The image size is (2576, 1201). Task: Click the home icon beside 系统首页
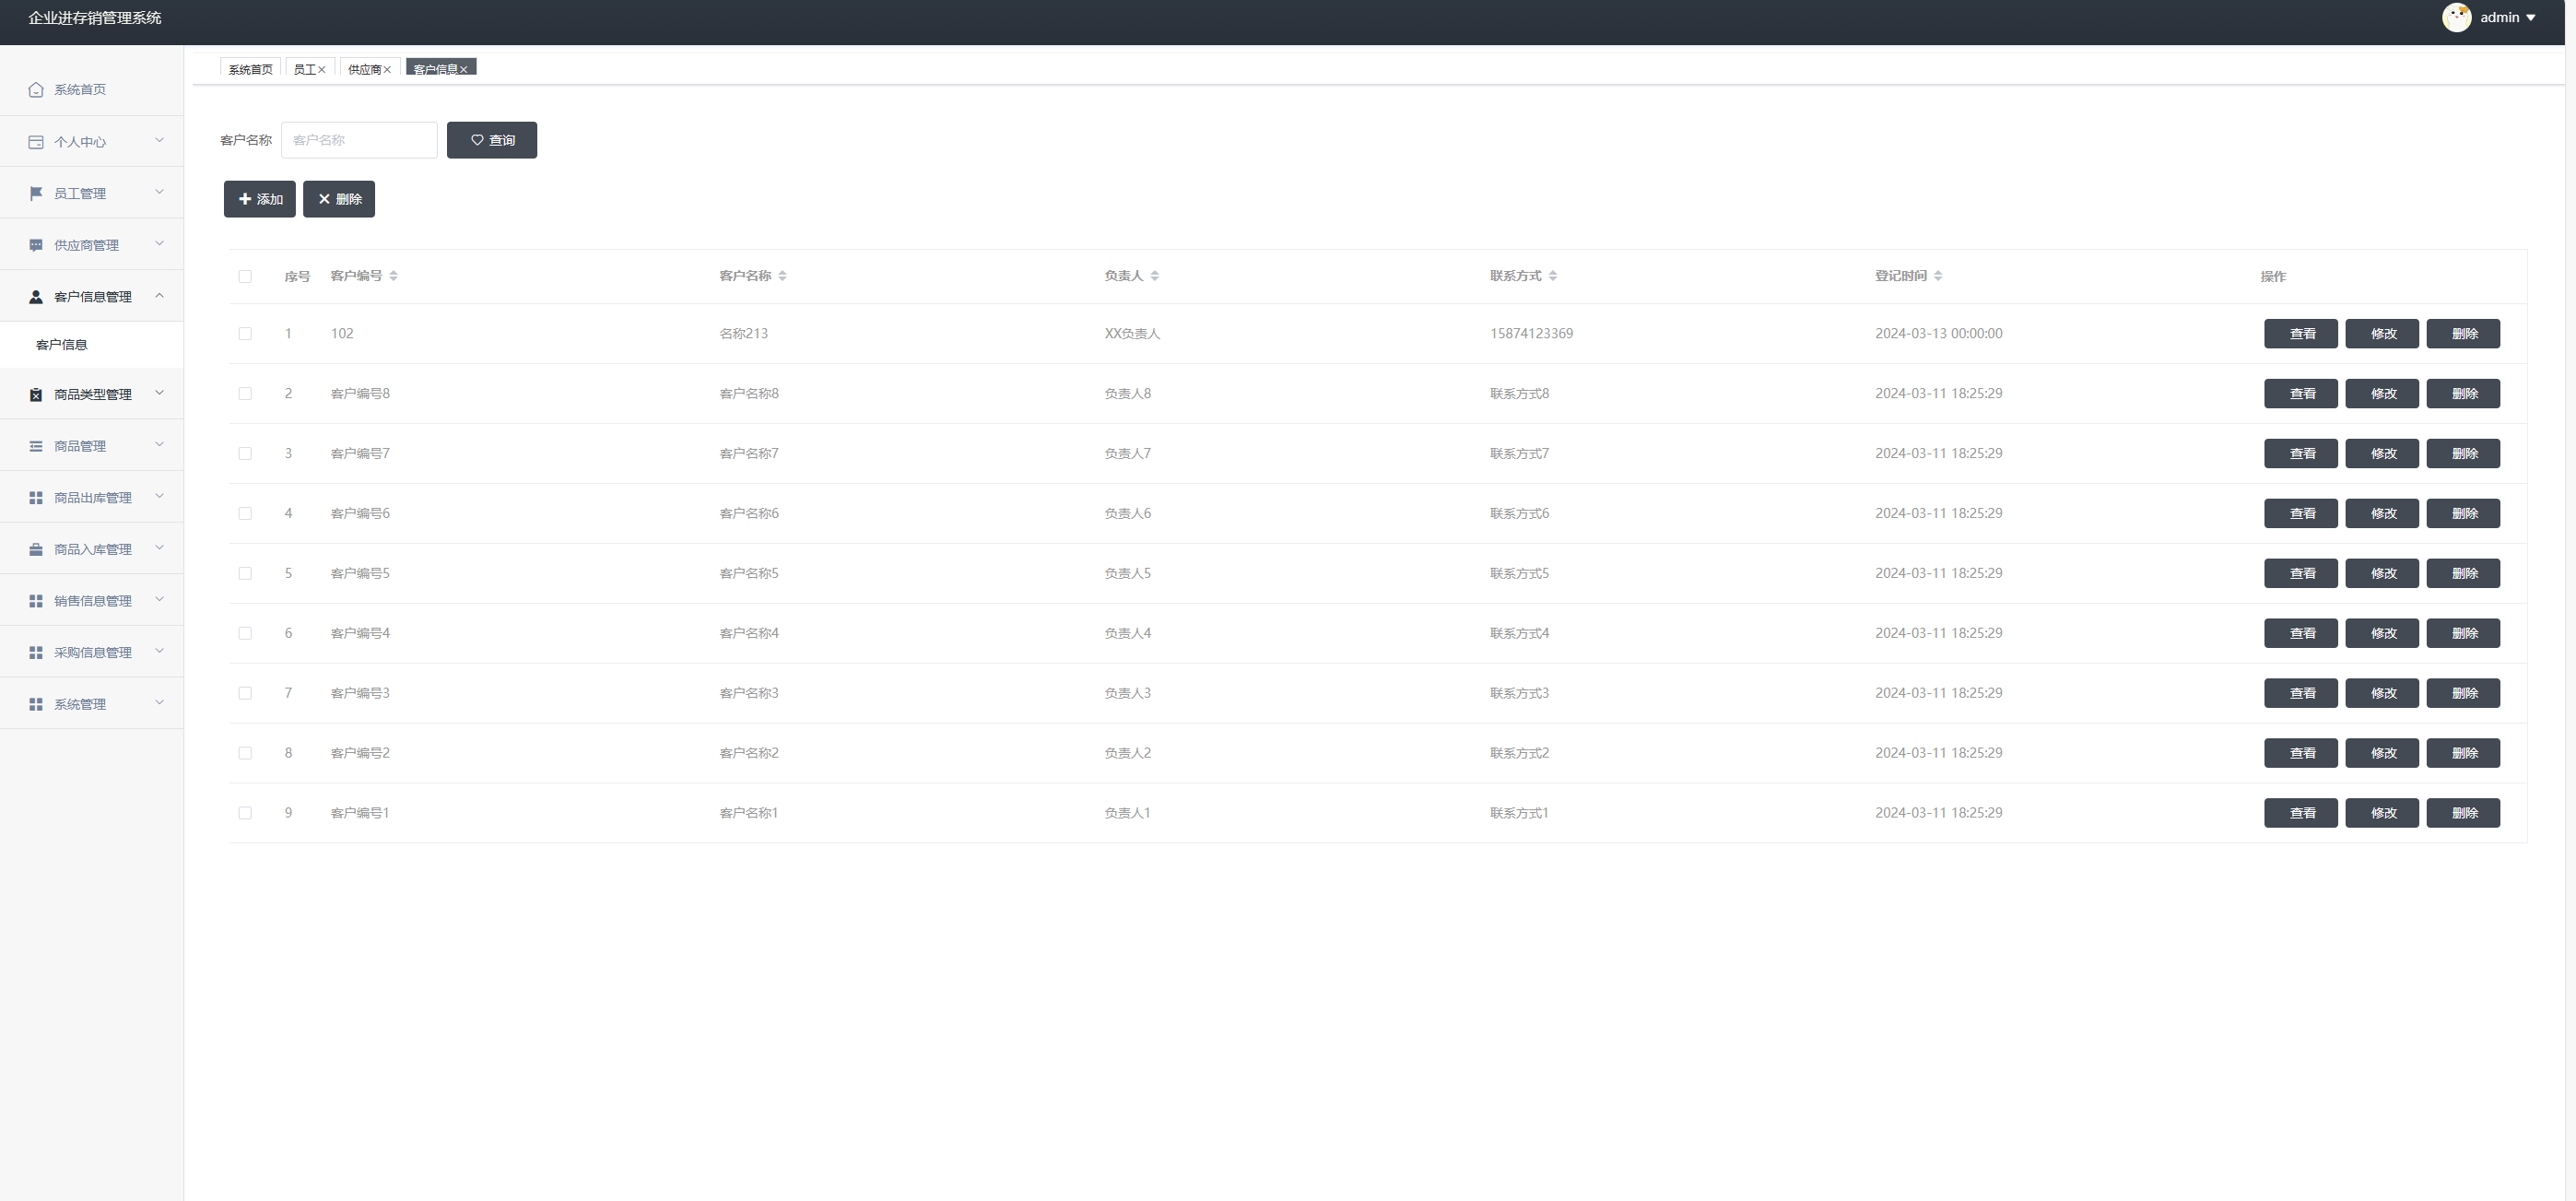tap(36, 90)
